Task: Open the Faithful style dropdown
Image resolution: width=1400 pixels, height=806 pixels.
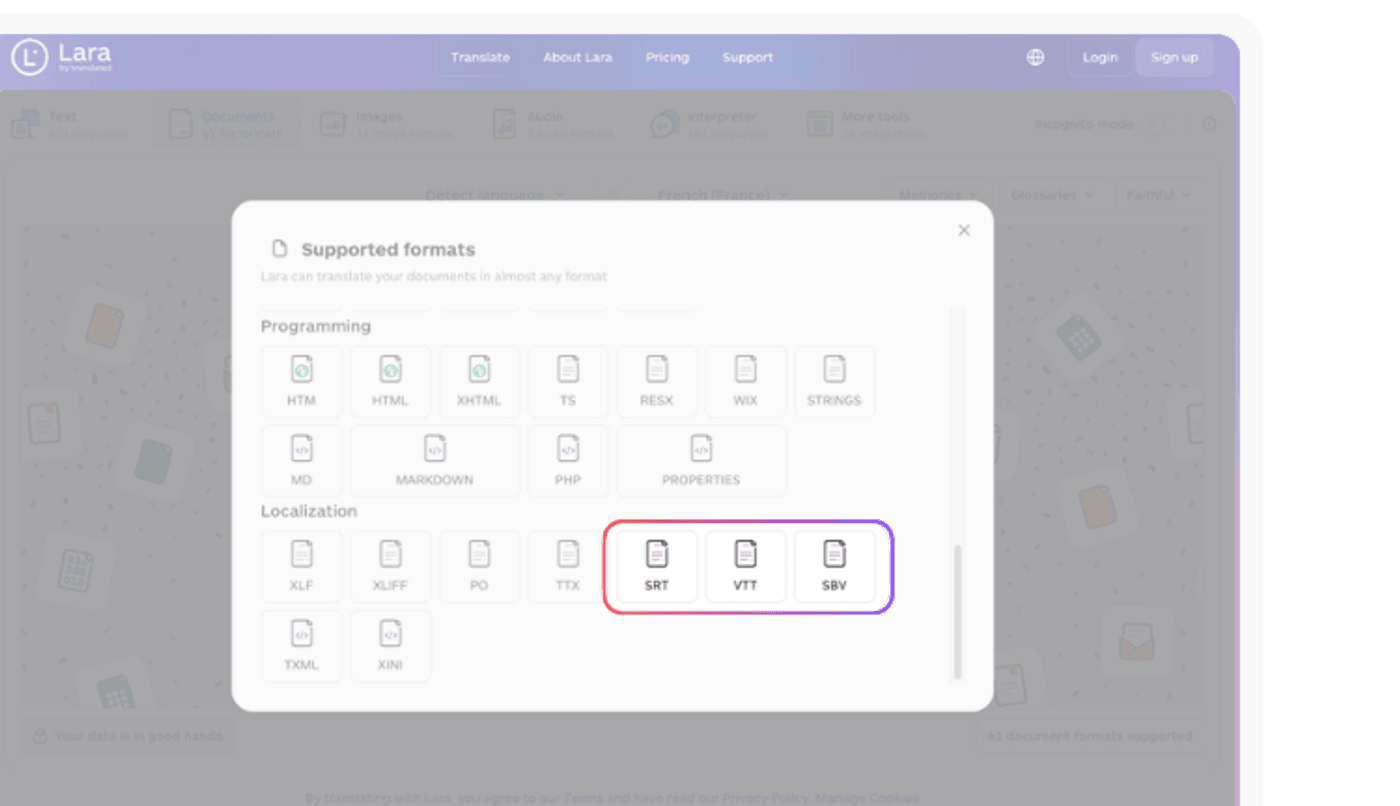Action: [x=1158, y=195]
